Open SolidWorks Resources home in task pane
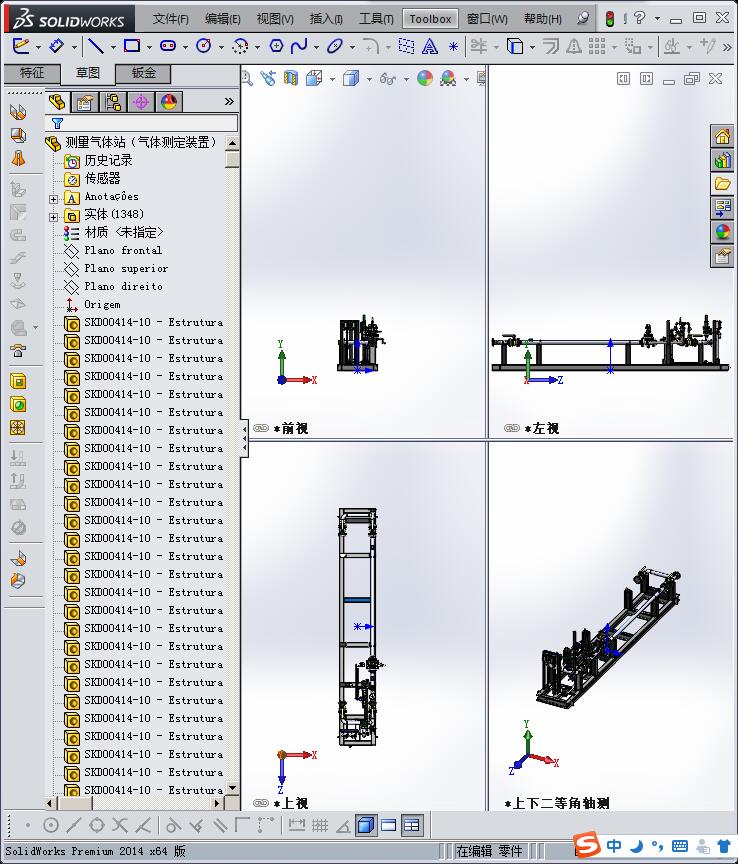The width and height of the screenshot is (738, 864). [723, 136]
